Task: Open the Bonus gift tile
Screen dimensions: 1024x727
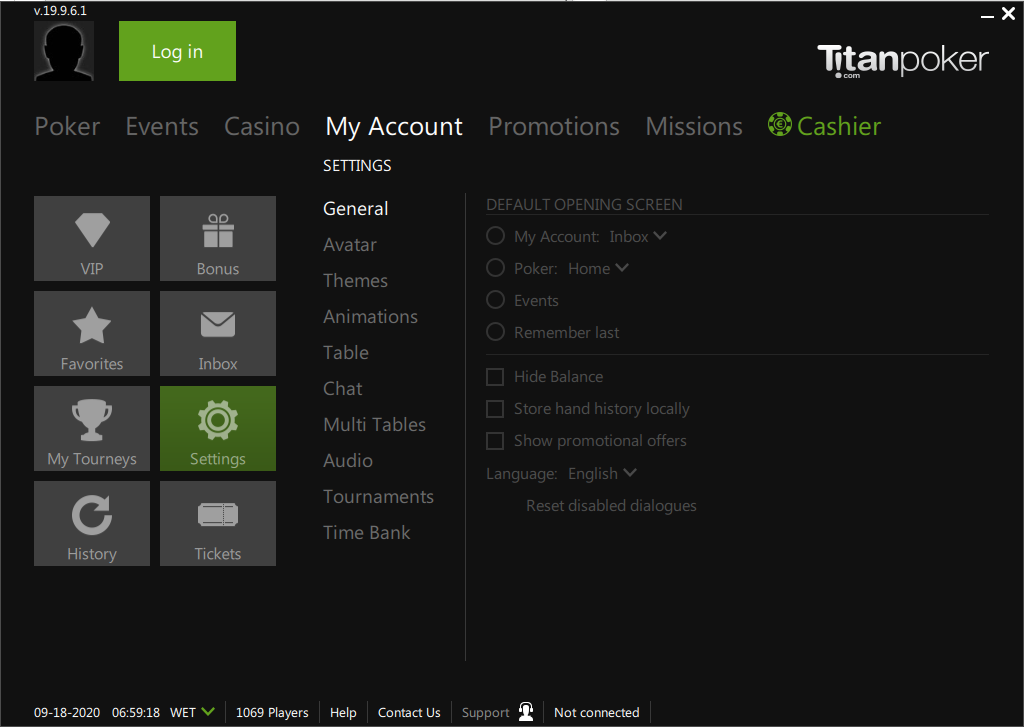Action: point(218,238)
